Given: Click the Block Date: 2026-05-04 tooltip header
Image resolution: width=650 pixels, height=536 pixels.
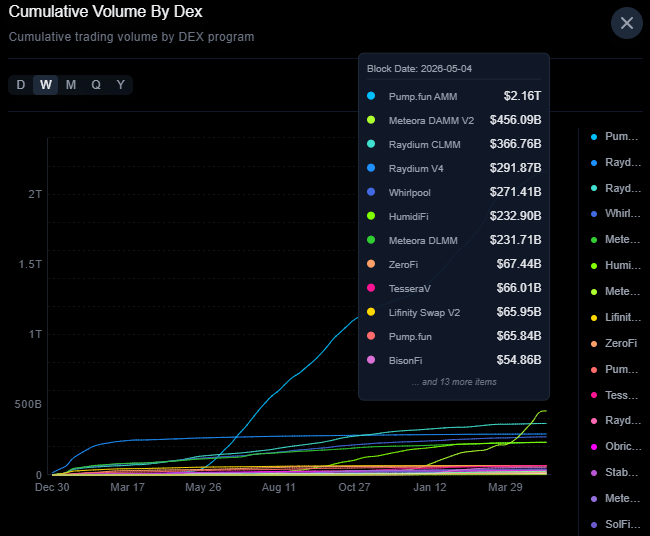Looking at the screenshot, I should [x=419, y=69].
